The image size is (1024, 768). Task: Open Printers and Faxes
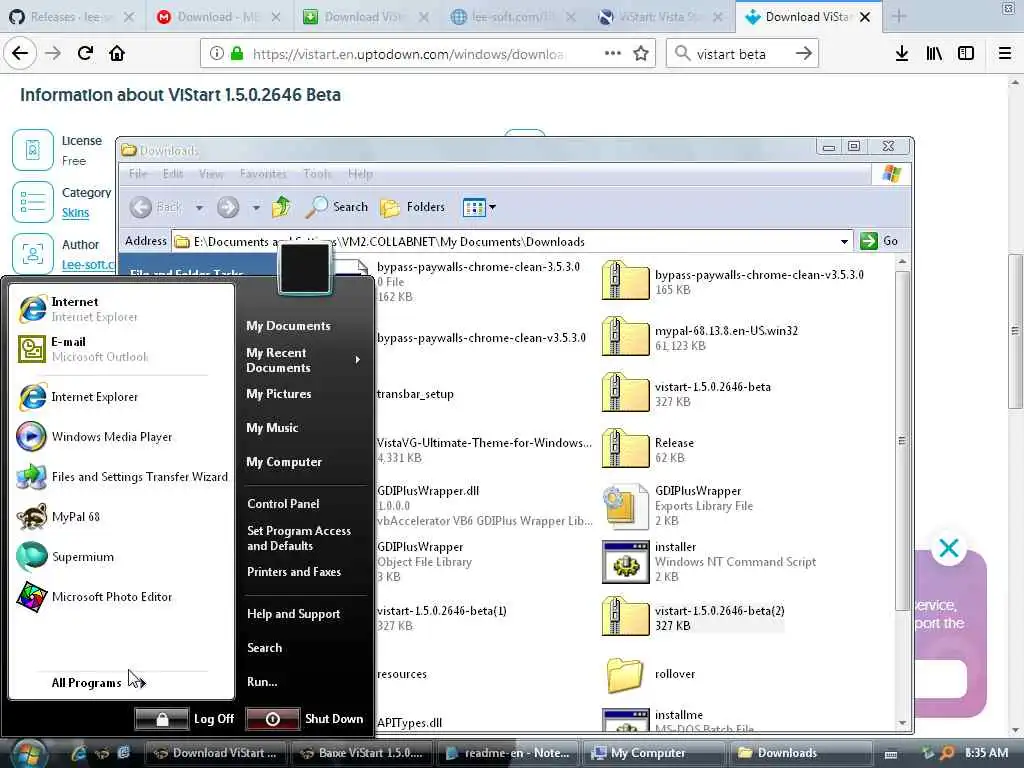pyautogui.click(x=294, y=571)
